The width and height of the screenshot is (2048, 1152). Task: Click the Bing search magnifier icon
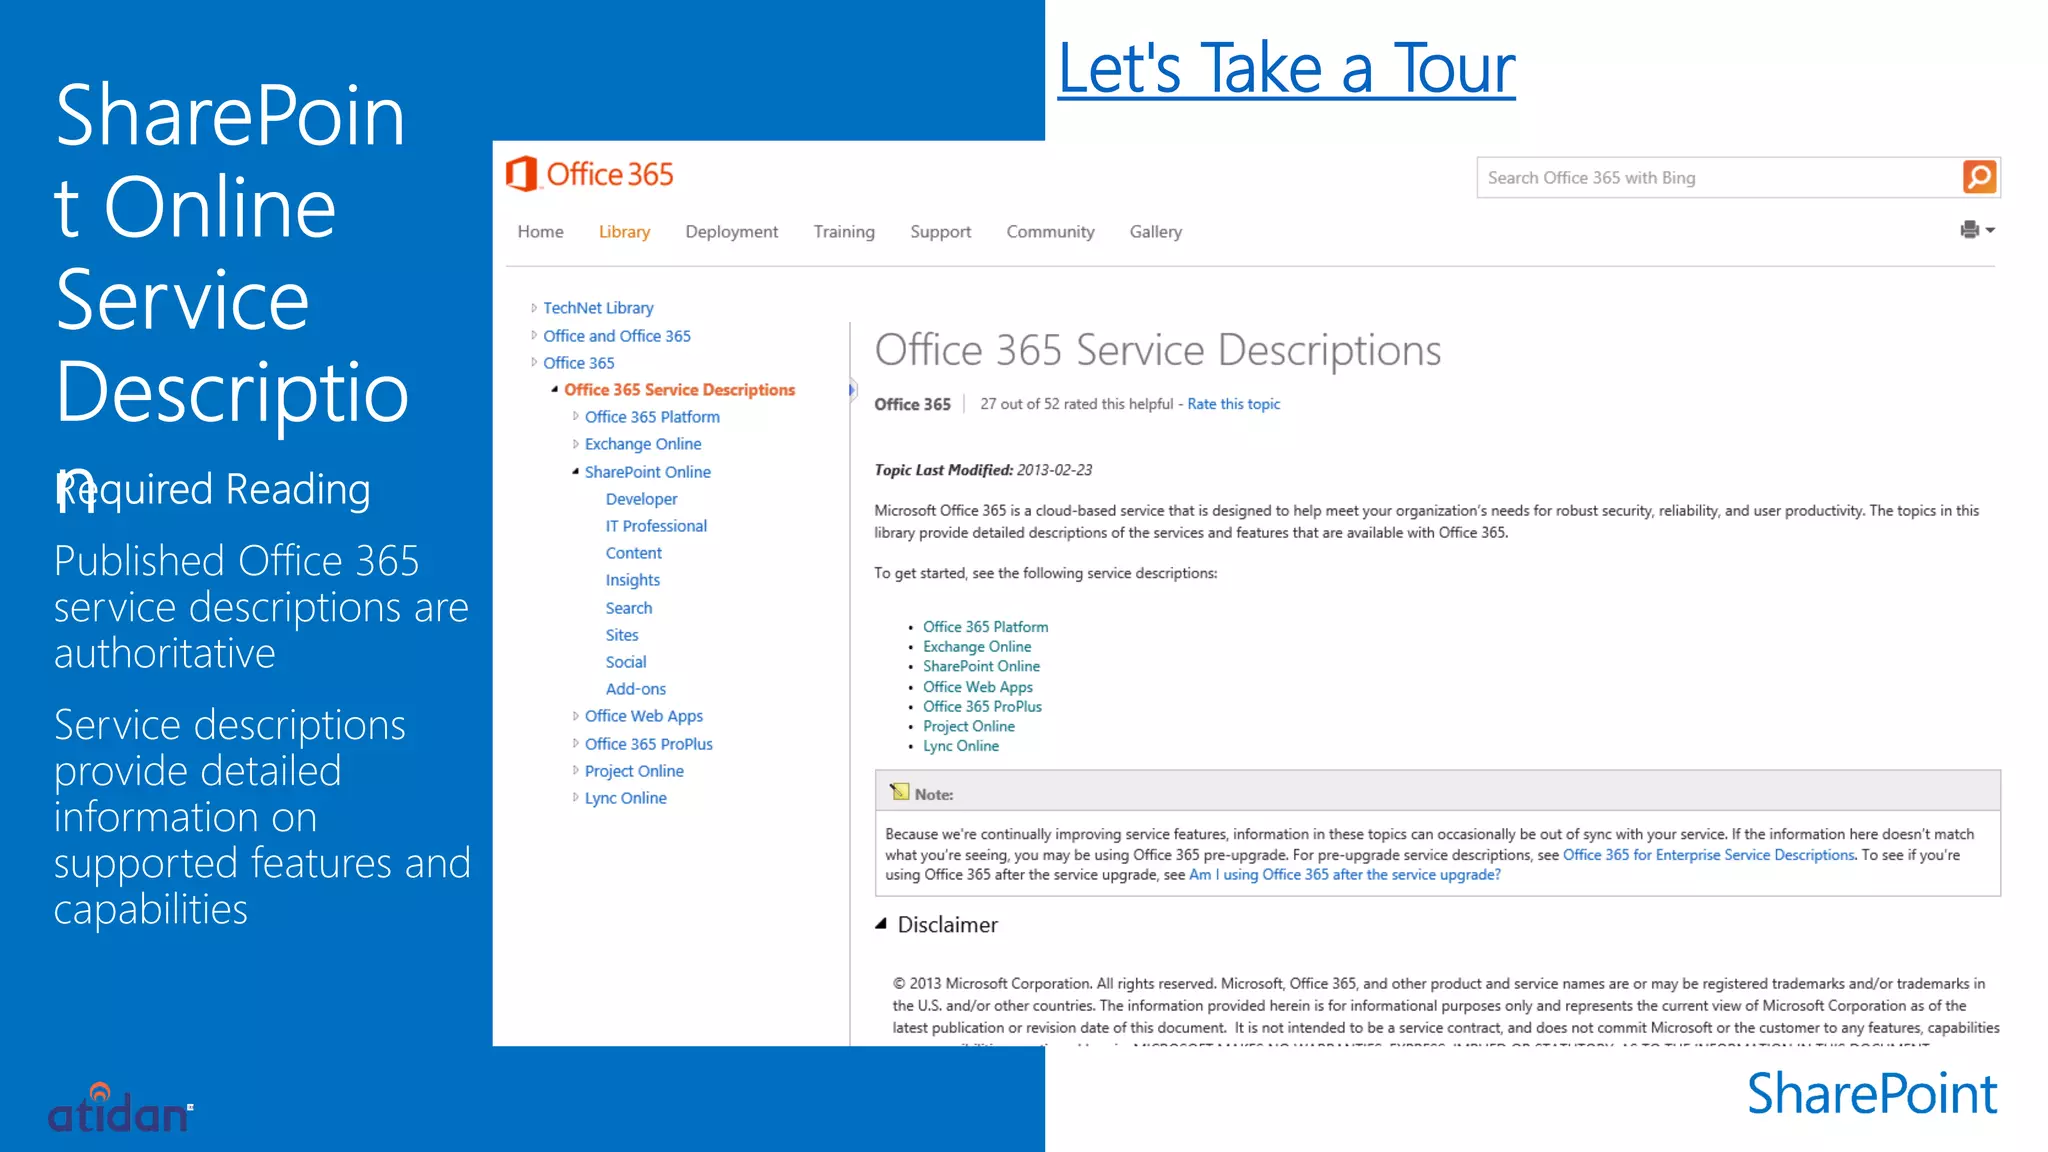pyautogui.click(x=1979, y=177)
